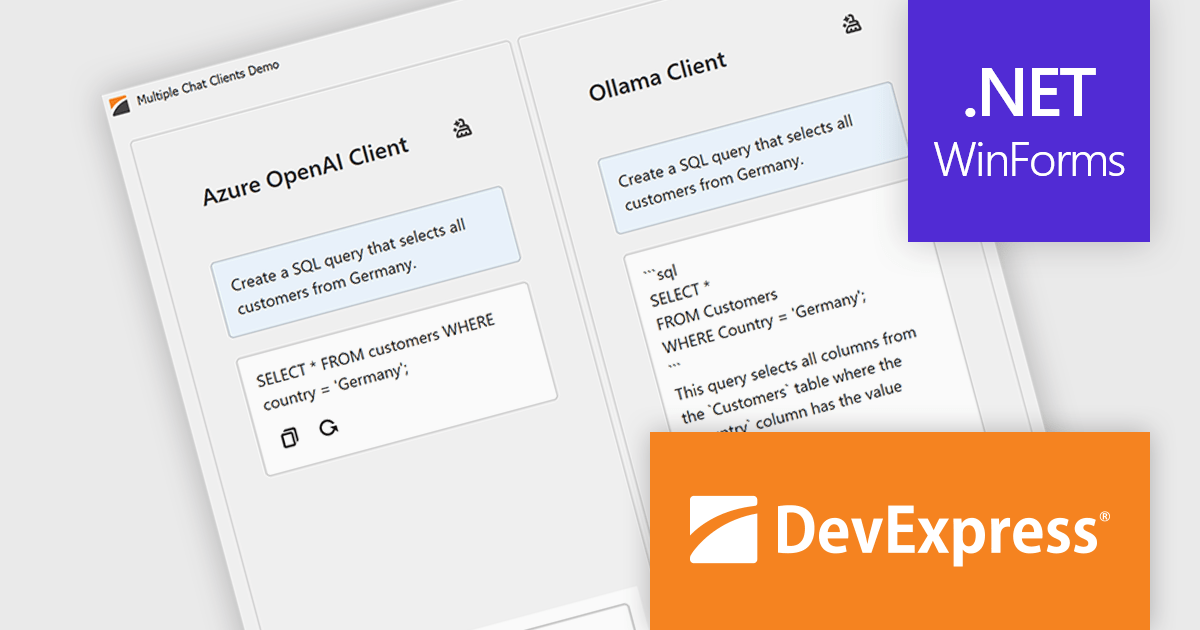Click the 'FROM Customers' line in Ollama response
Image resolution: width=1200 pixels, height=630 pixels.
716,310
